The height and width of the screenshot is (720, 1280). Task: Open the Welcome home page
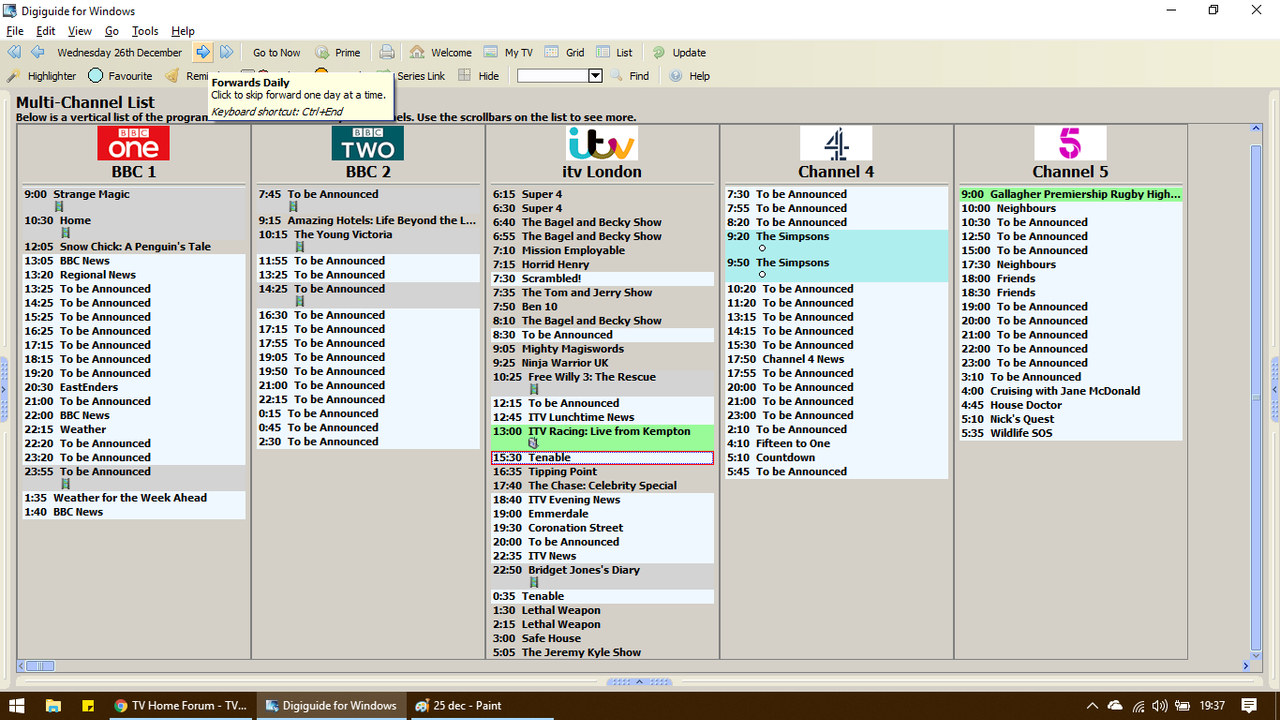pyautogui.click(x=440, y=53)
